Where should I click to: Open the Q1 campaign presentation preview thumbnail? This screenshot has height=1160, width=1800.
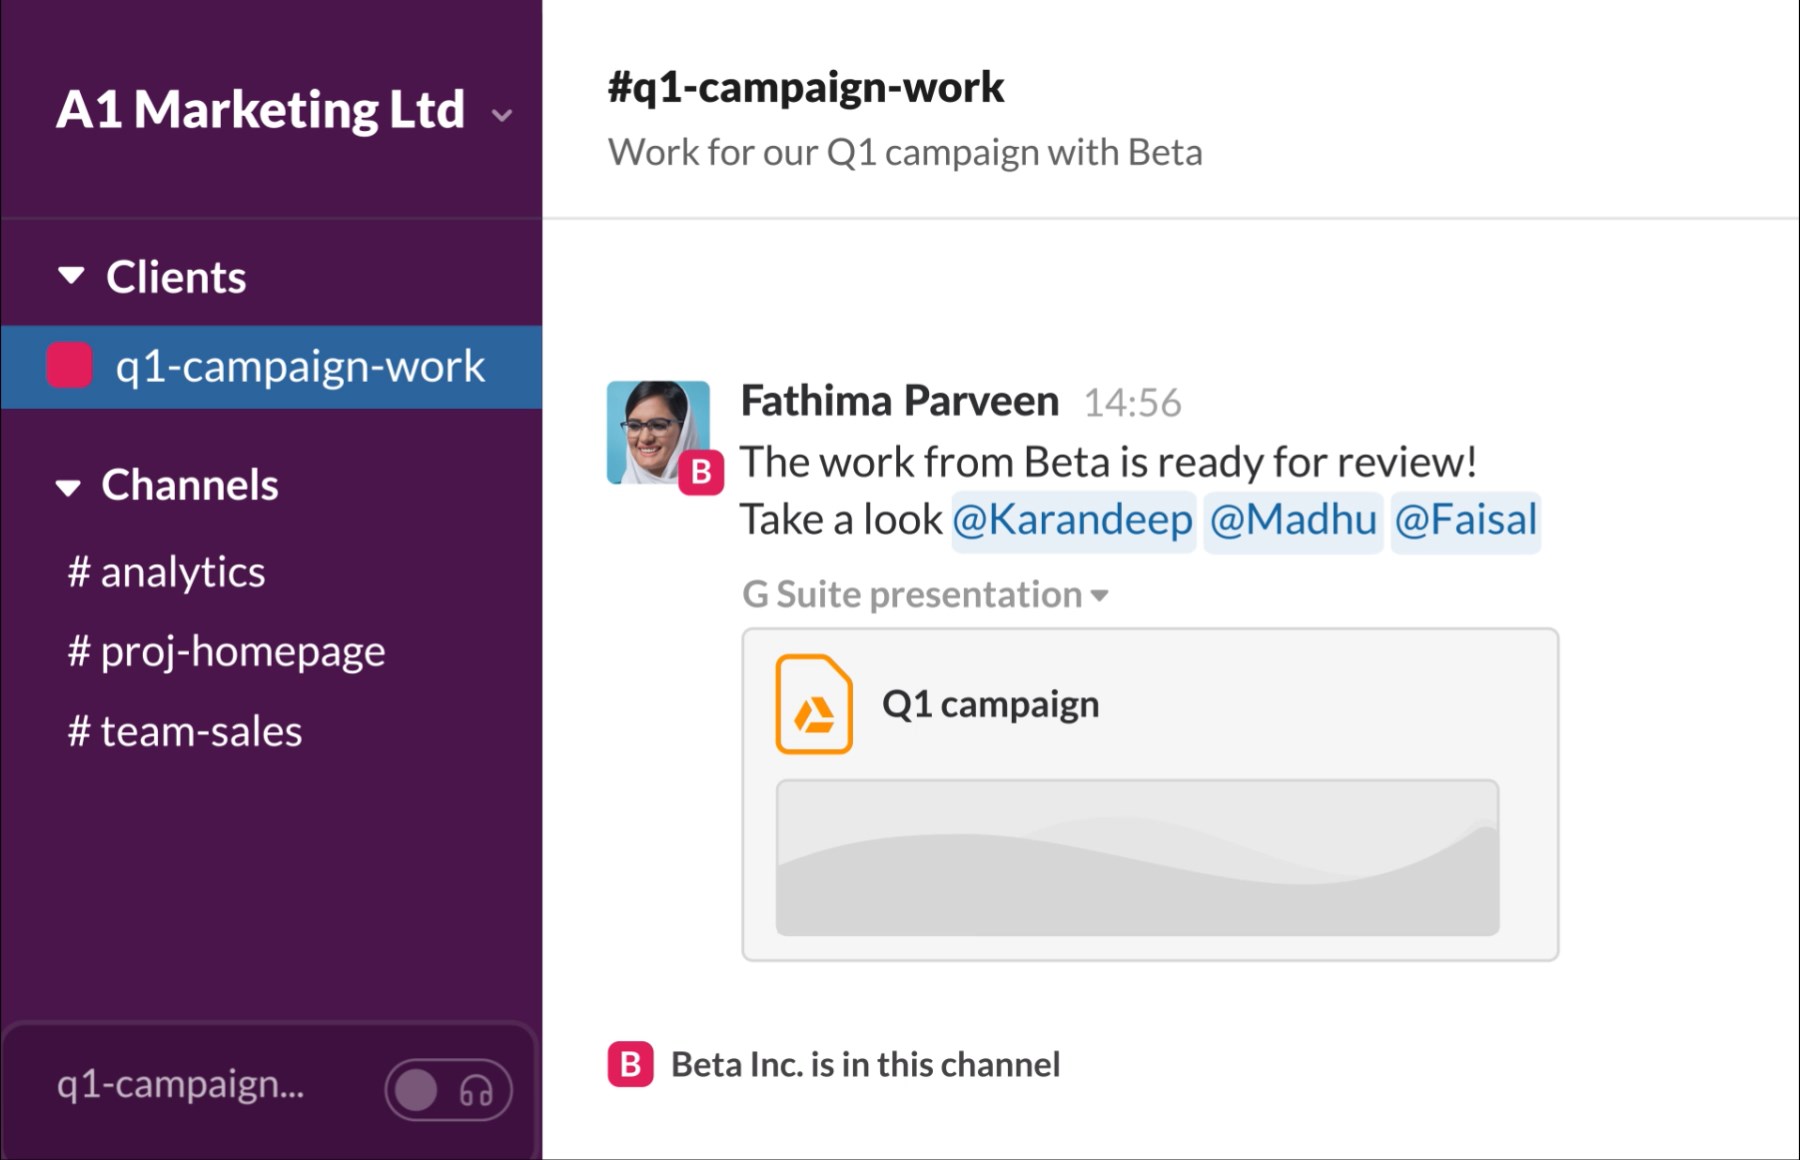tap(1137, 858)
